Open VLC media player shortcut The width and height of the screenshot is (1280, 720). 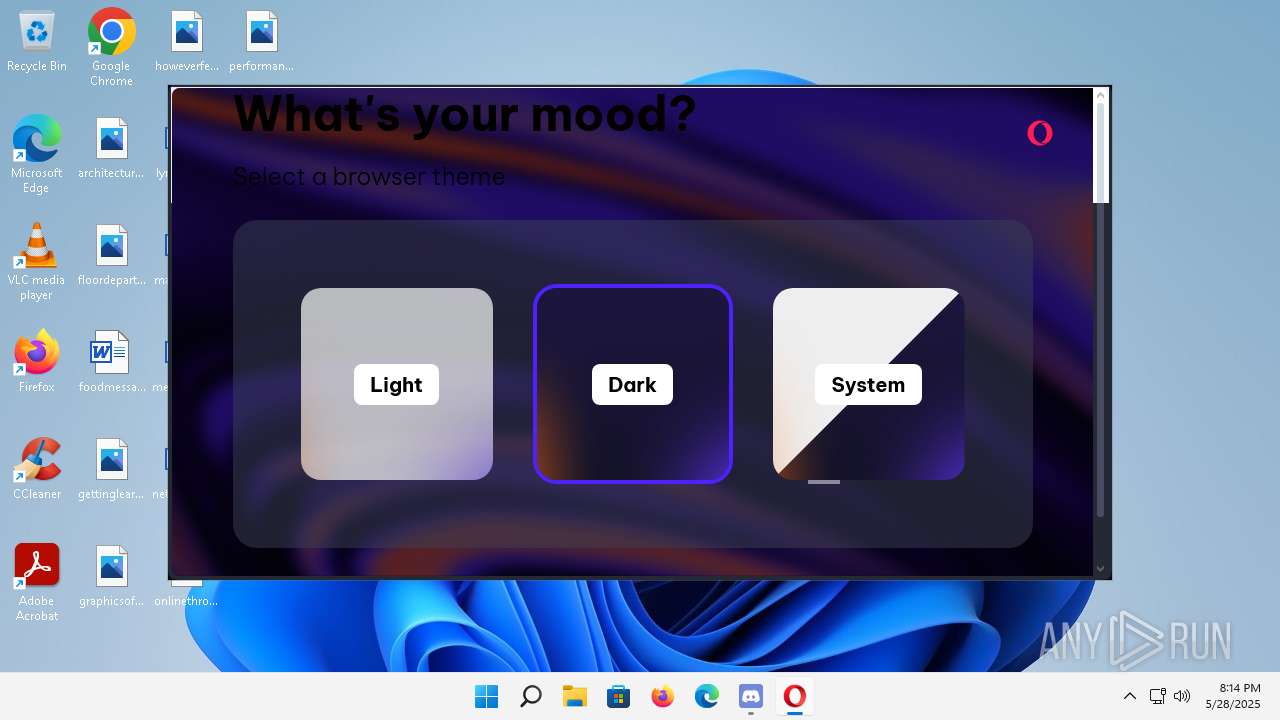tap(37, 262)
